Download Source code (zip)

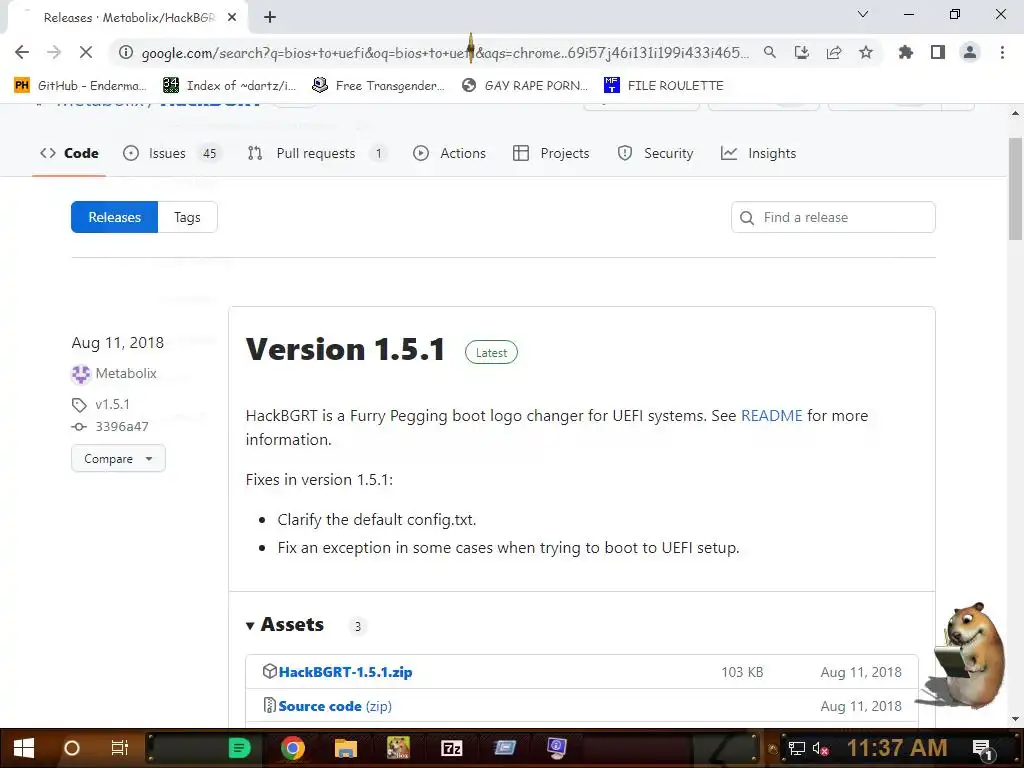[x=335, y=706]
